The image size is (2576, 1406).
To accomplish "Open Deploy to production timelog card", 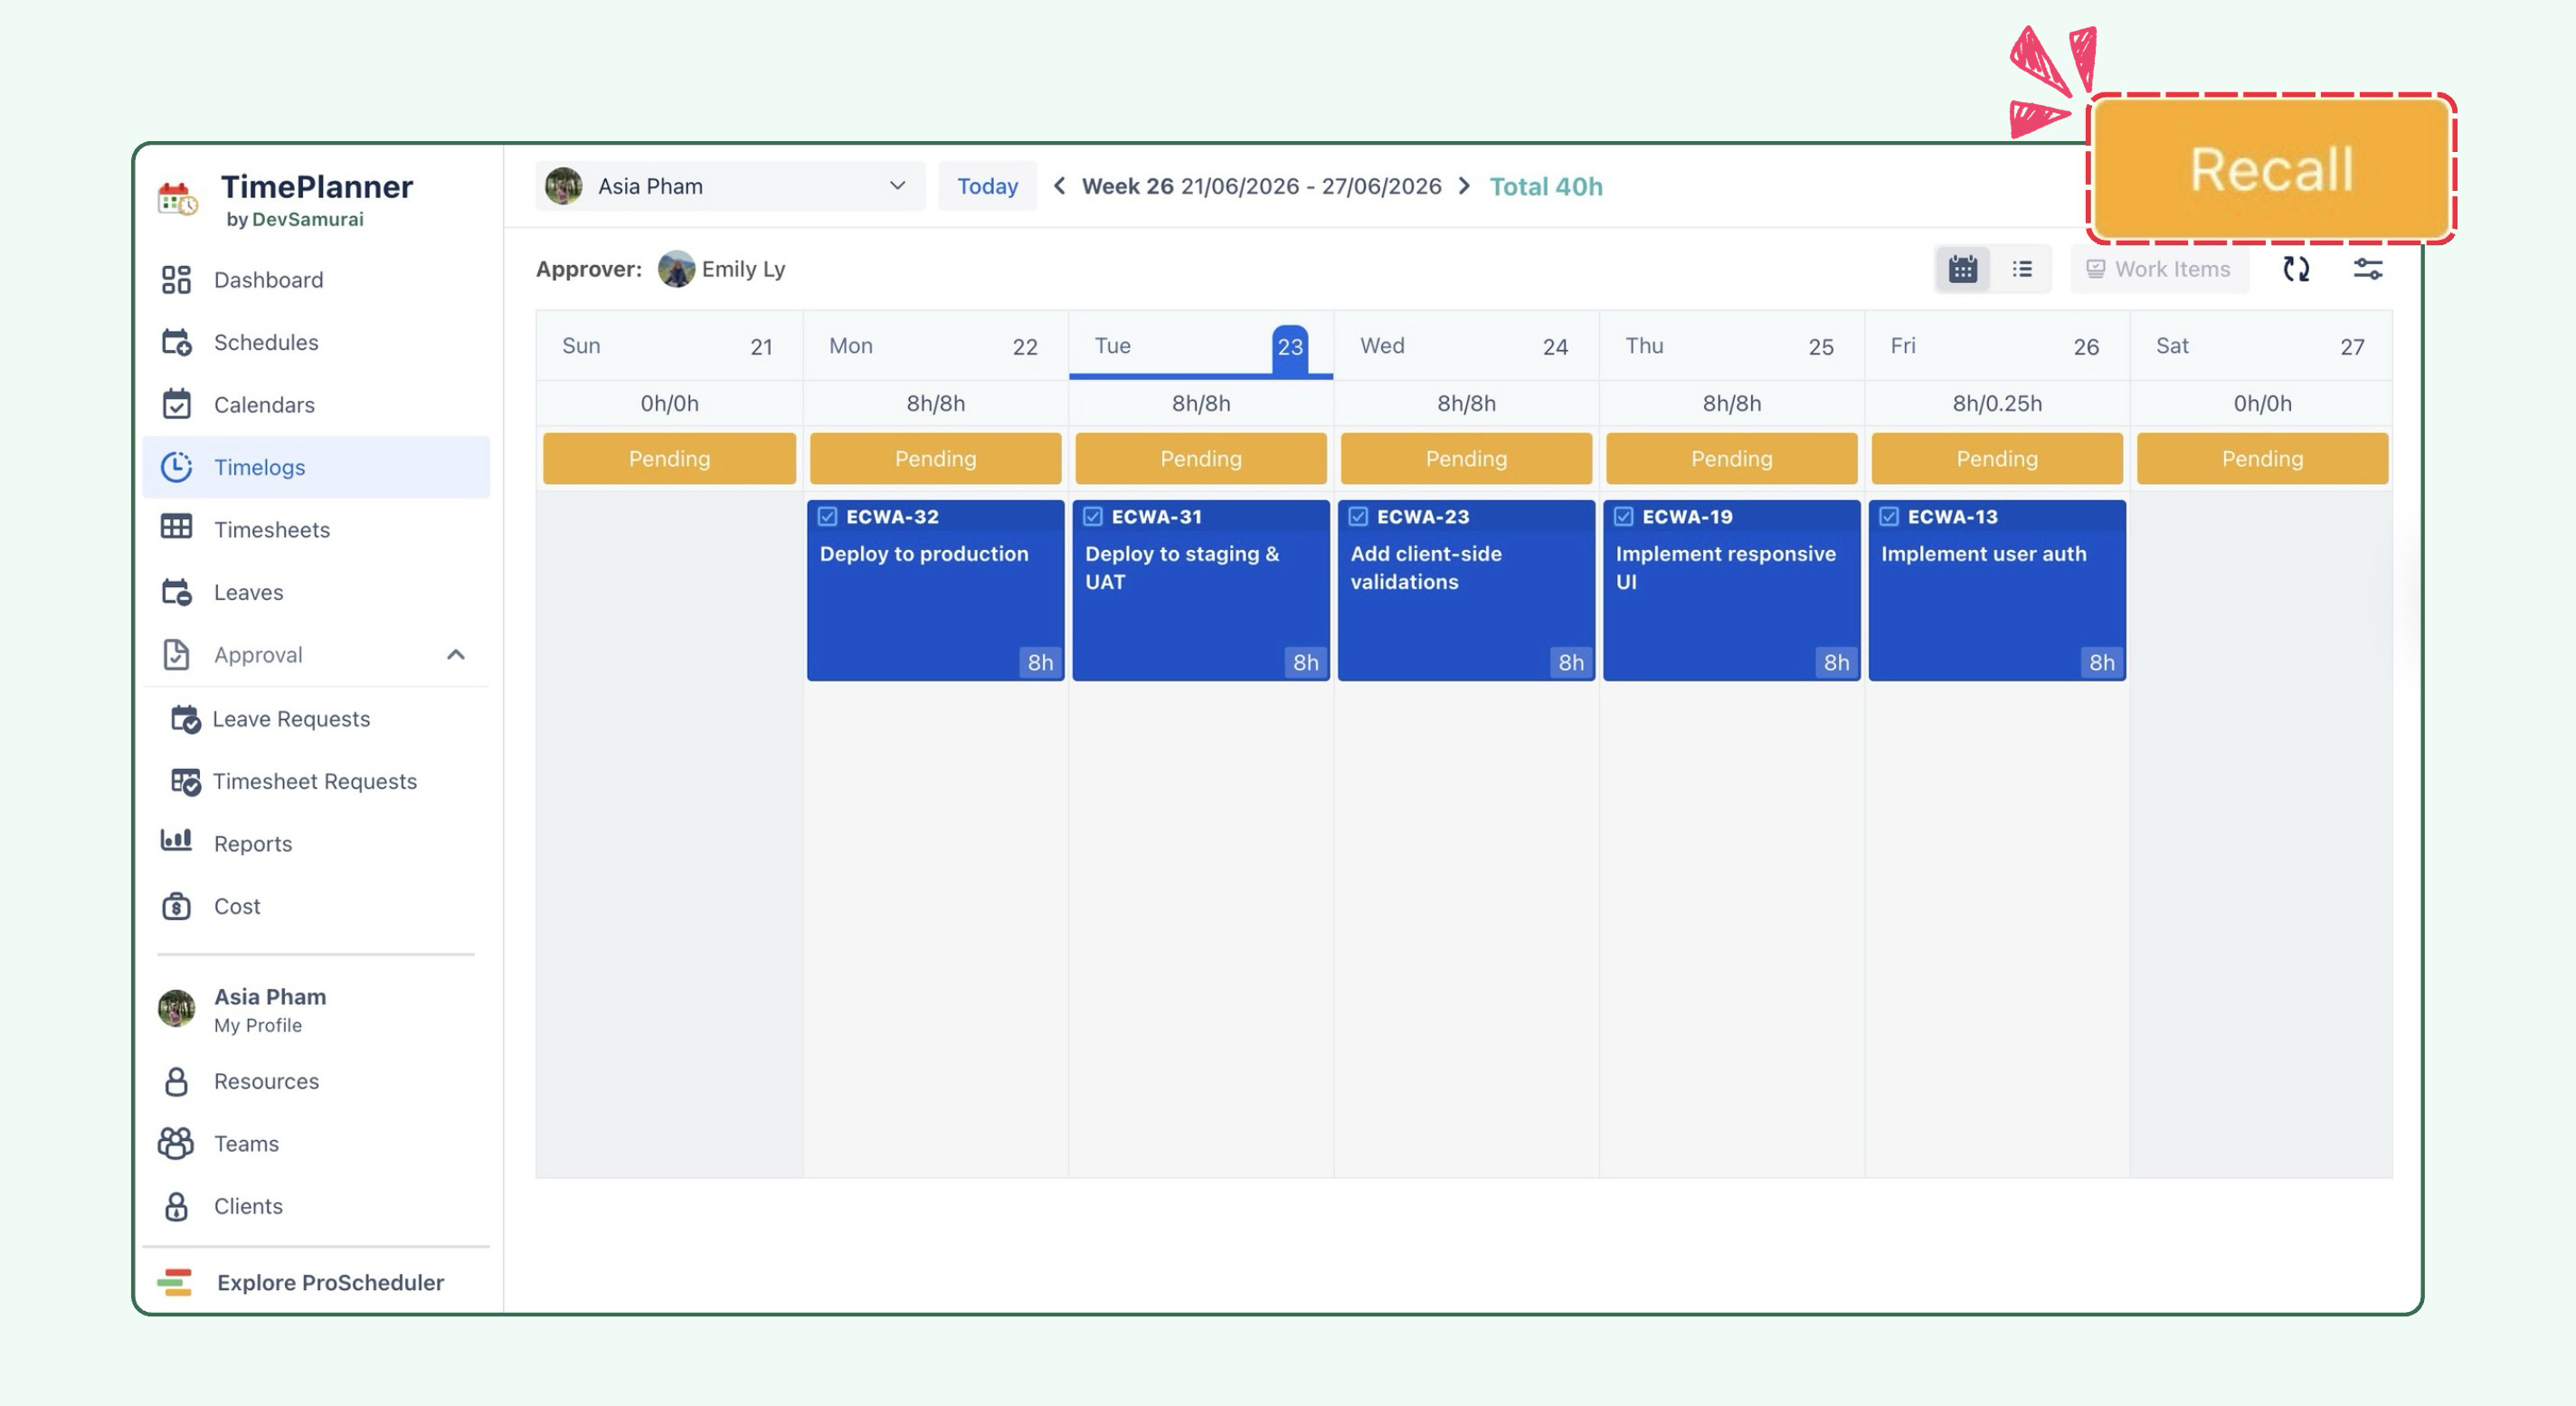I will tap(935, 591).
